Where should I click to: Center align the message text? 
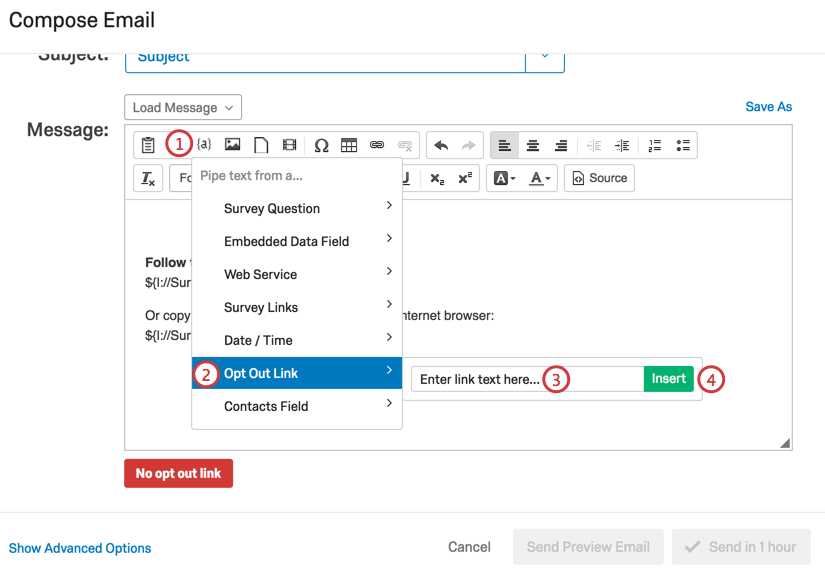(x=533, y=145)
